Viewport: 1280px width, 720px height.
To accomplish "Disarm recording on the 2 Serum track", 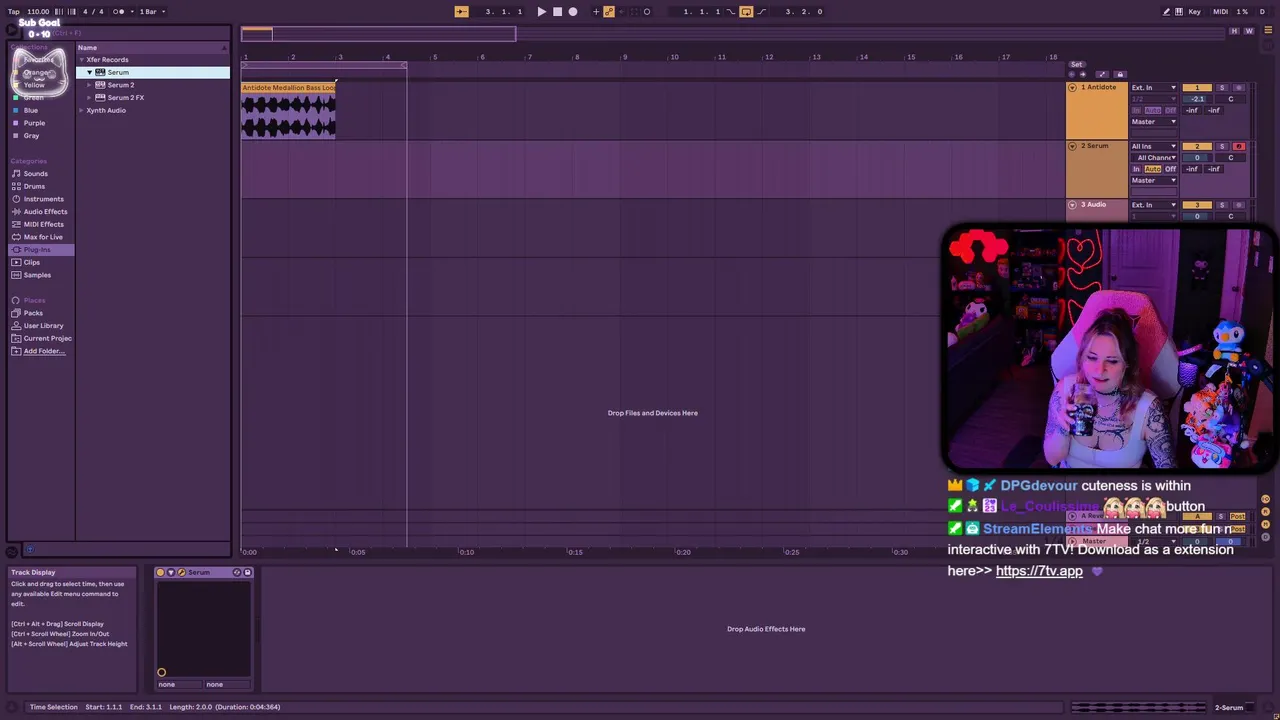I will point(1239,146).
